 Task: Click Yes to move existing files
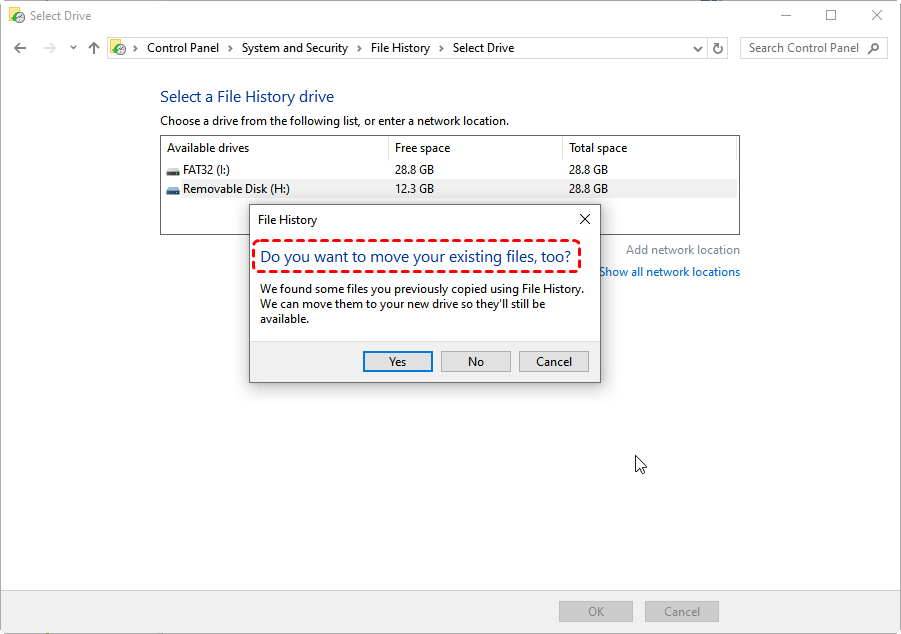click(398, 362)
